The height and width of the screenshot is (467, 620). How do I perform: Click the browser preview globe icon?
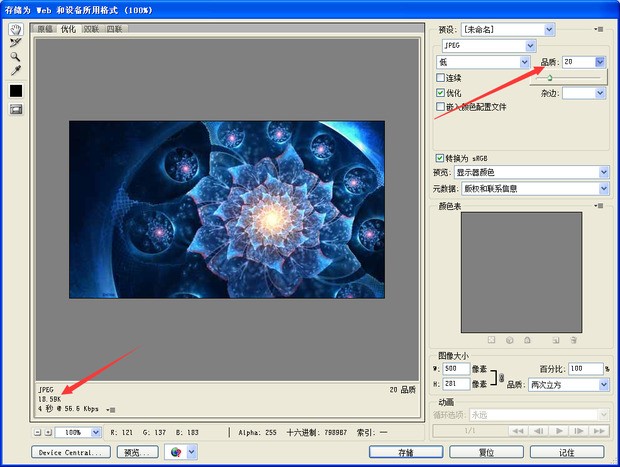click(178, 452)
